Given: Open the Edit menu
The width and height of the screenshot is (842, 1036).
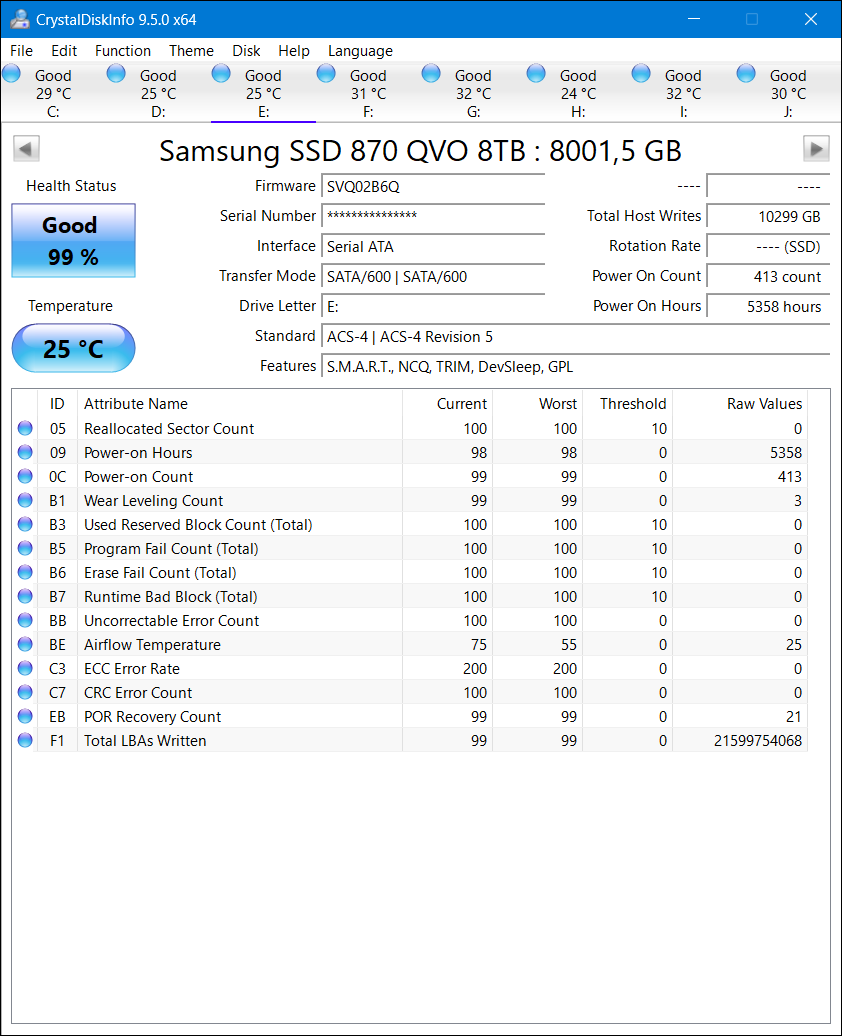Looking at the screenshot, I should pyautogui.click(x=64, y=51).
